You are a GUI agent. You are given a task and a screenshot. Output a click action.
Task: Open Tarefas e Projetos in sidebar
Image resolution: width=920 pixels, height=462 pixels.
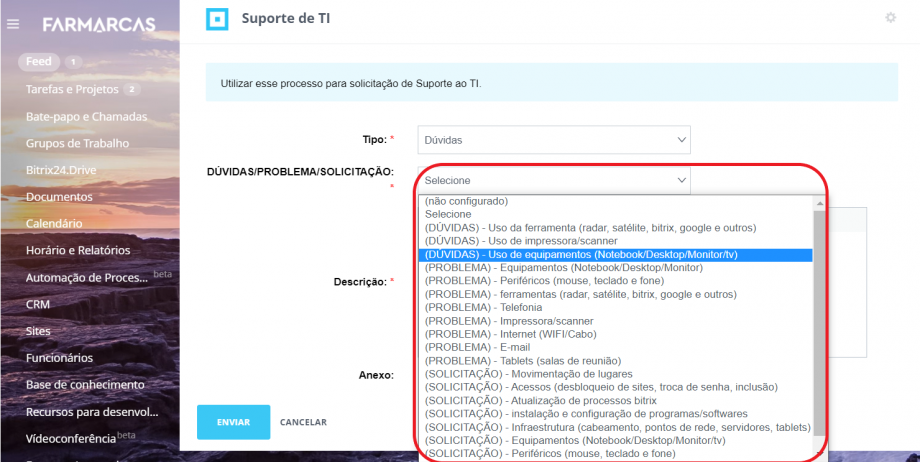click(x=73, y=89)
